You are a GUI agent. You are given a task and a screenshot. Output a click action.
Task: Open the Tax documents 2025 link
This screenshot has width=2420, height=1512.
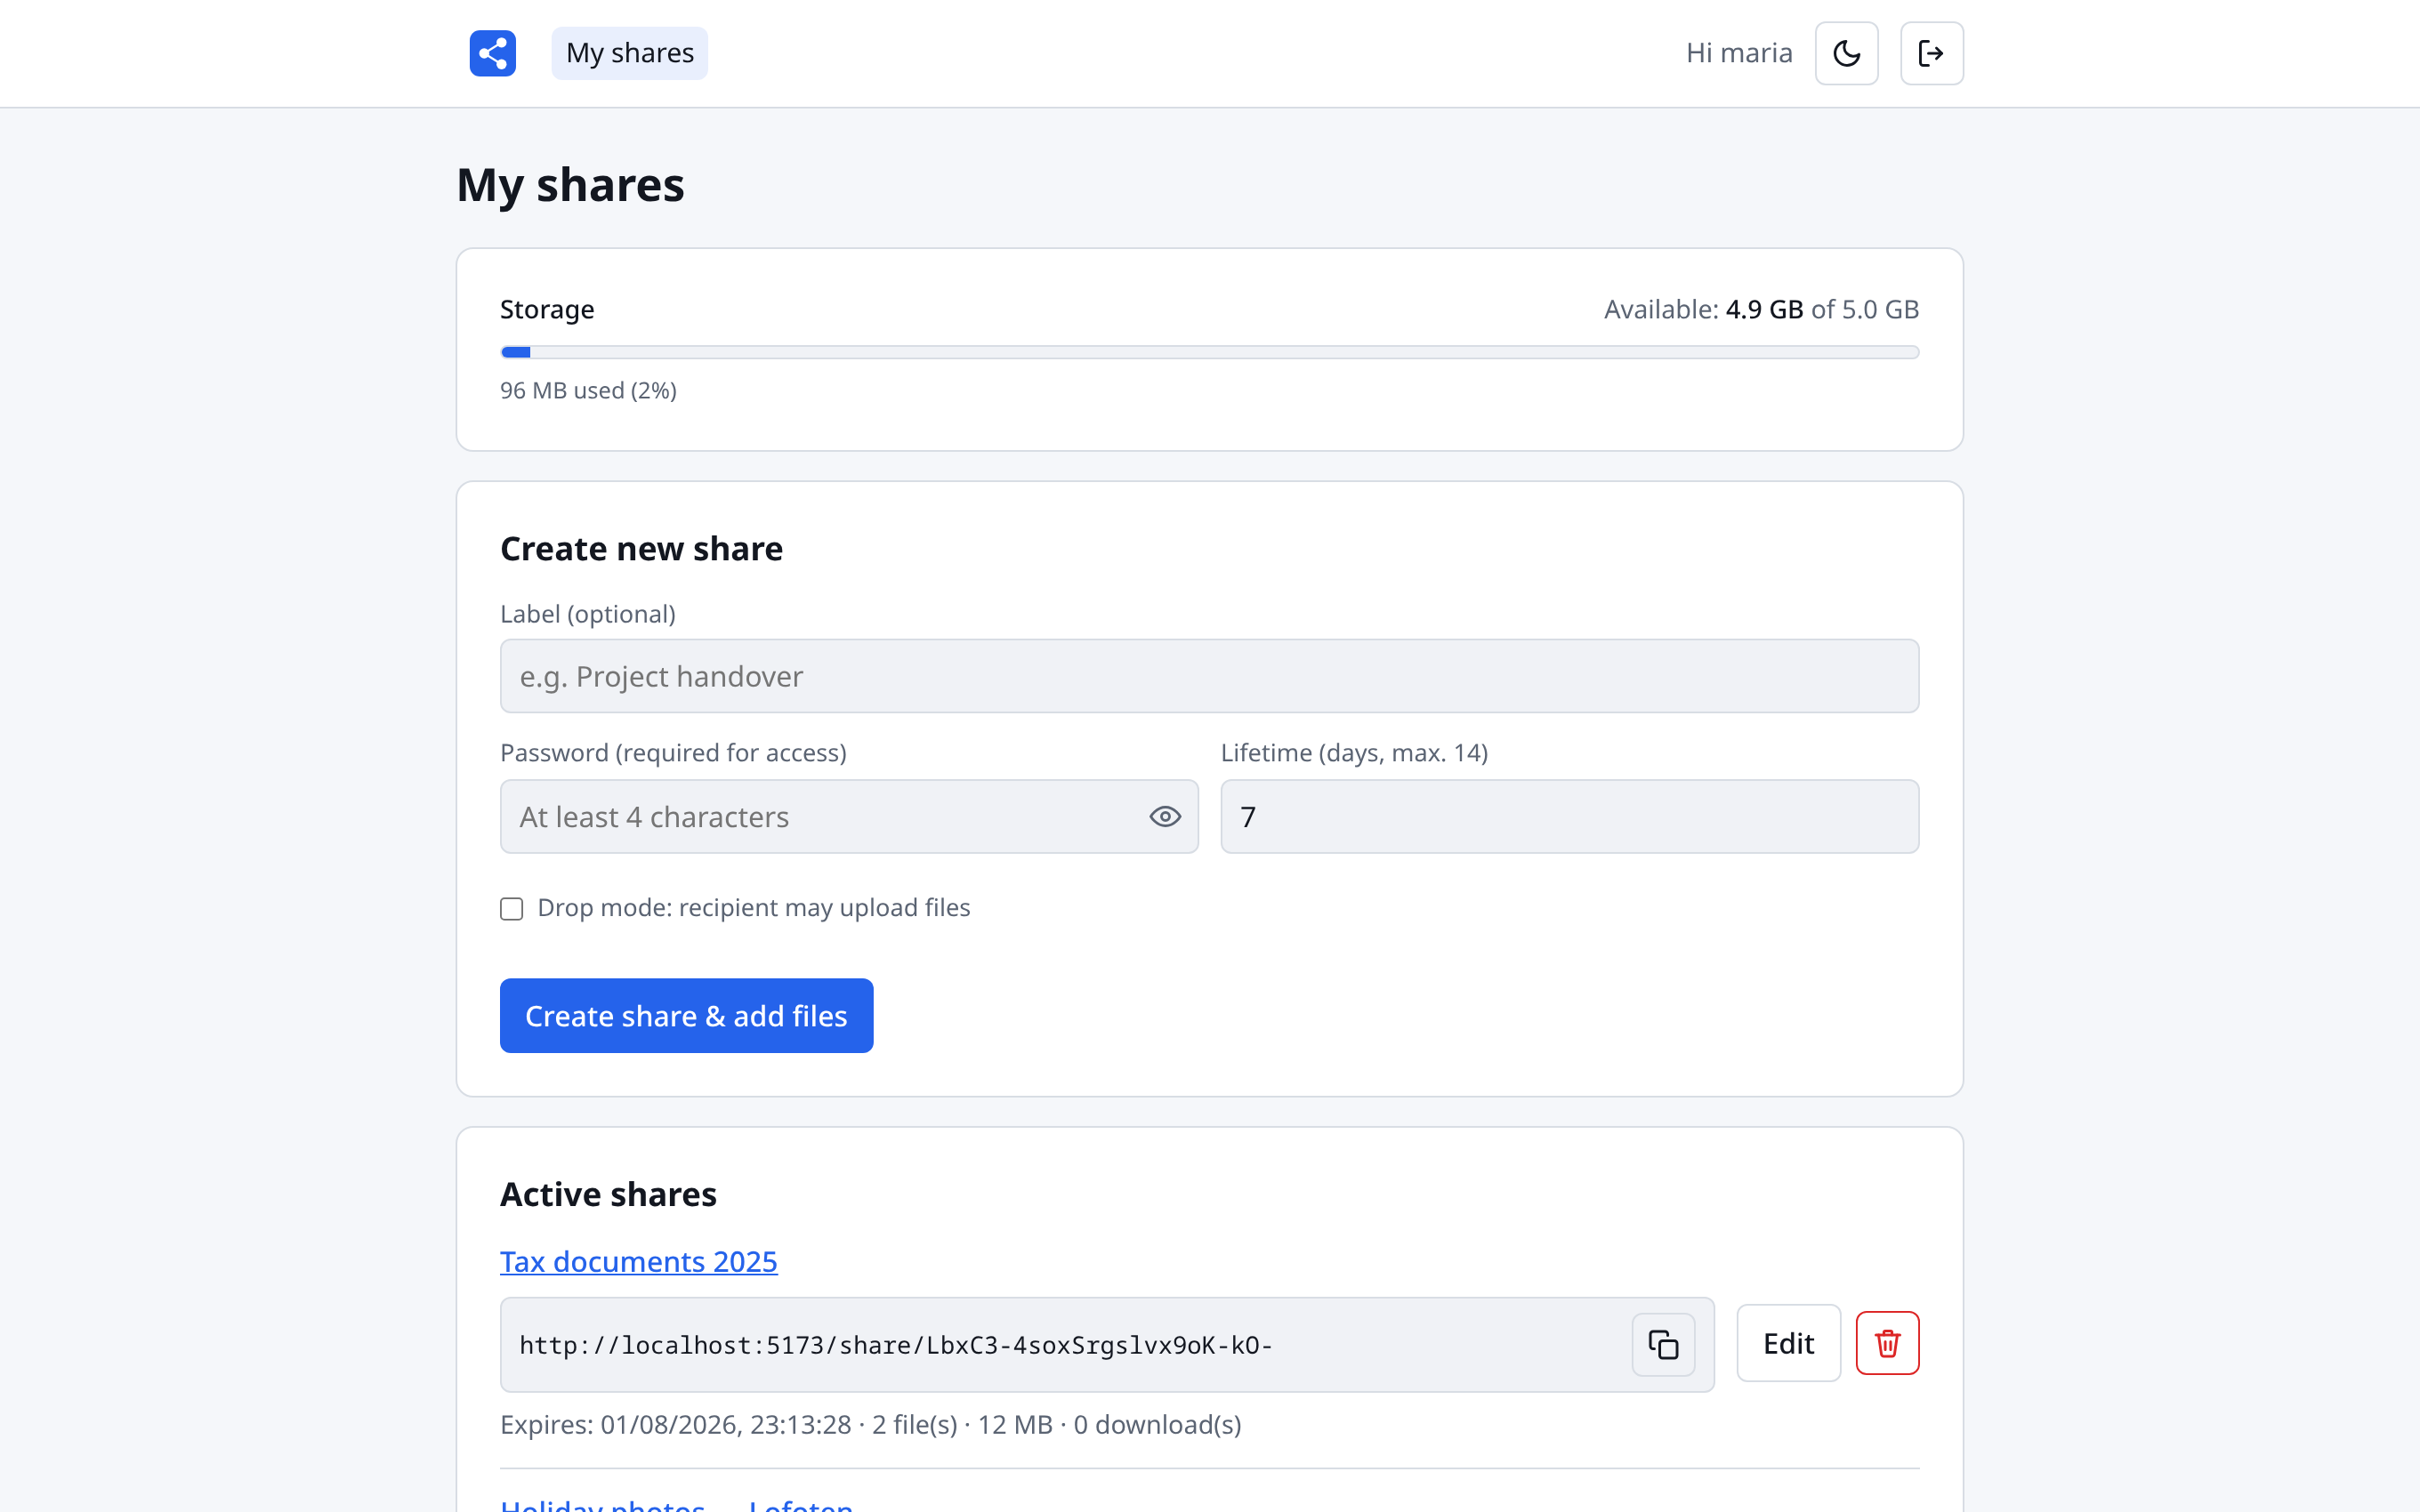coord(638,1261)
